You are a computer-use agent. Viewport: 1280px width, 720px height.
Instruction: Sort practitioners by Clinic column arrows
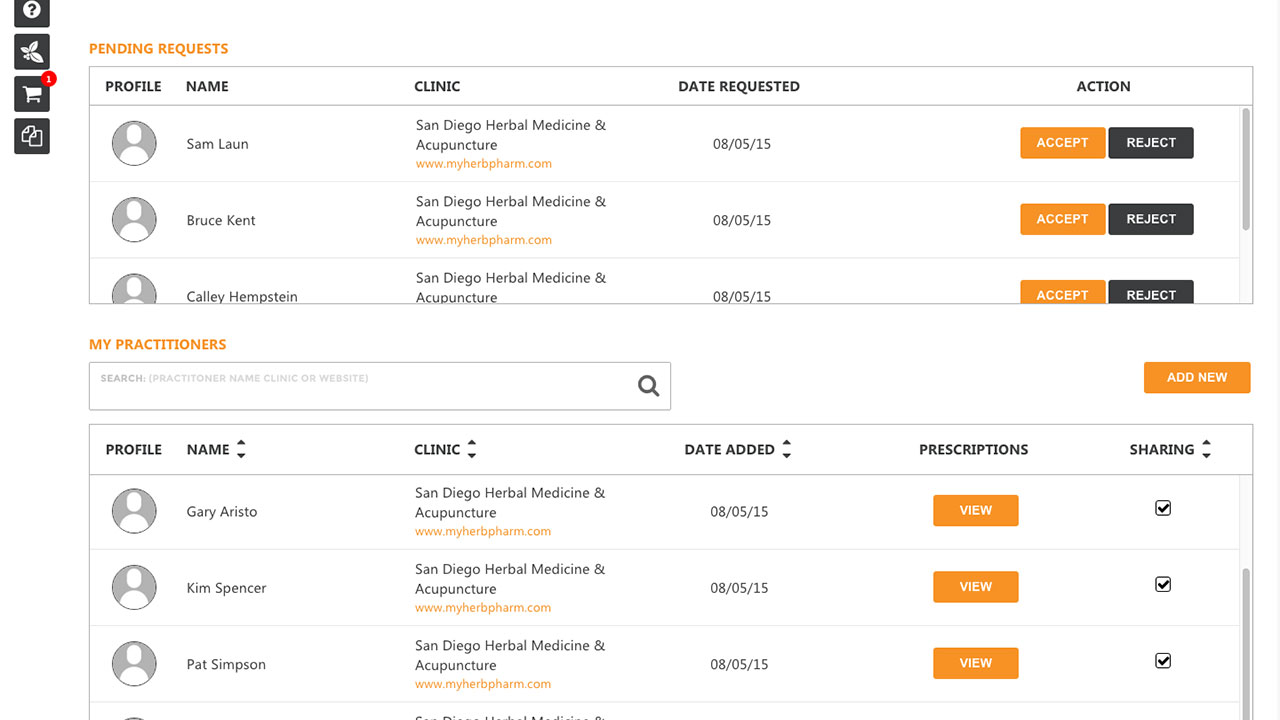(x=472, y=449)
